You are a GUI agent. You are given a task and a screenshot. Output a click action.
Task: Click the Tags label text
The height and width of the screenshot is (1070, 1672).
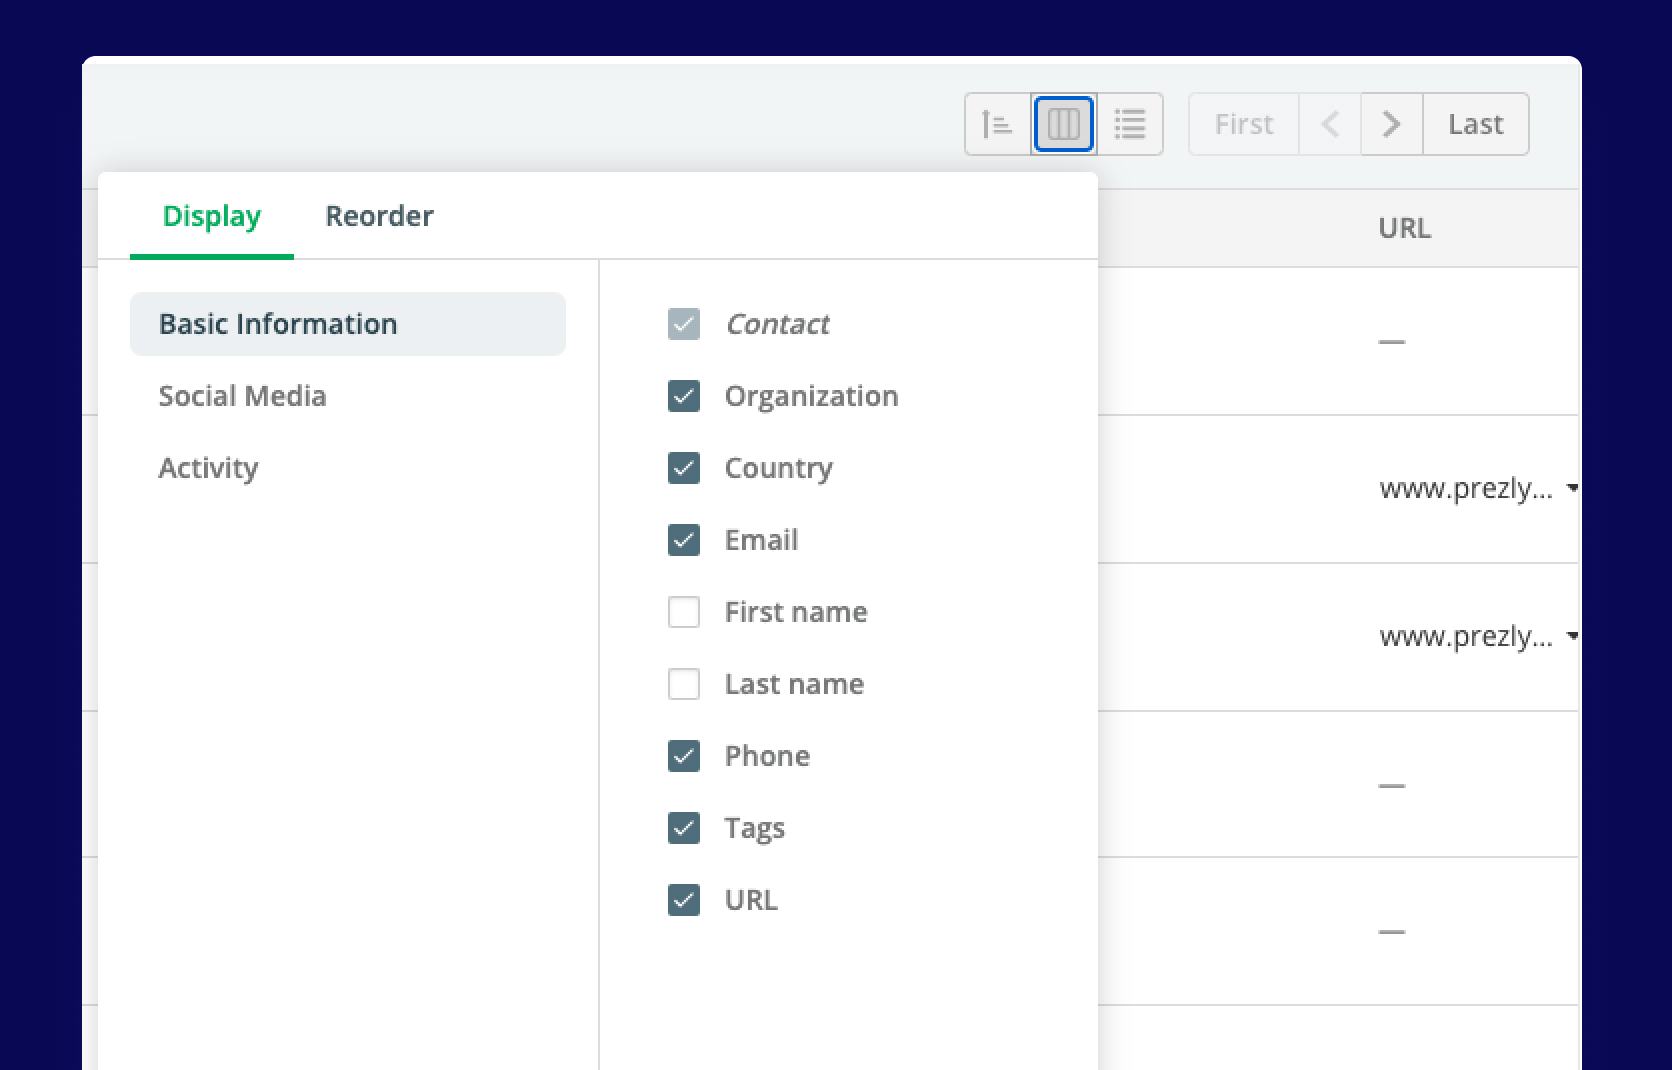[x=755, y=829]
